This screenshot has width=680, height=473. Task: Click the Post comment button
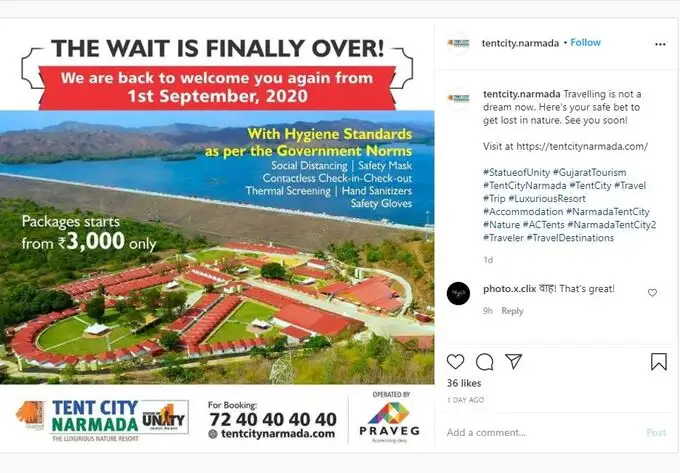pos(656,432)
